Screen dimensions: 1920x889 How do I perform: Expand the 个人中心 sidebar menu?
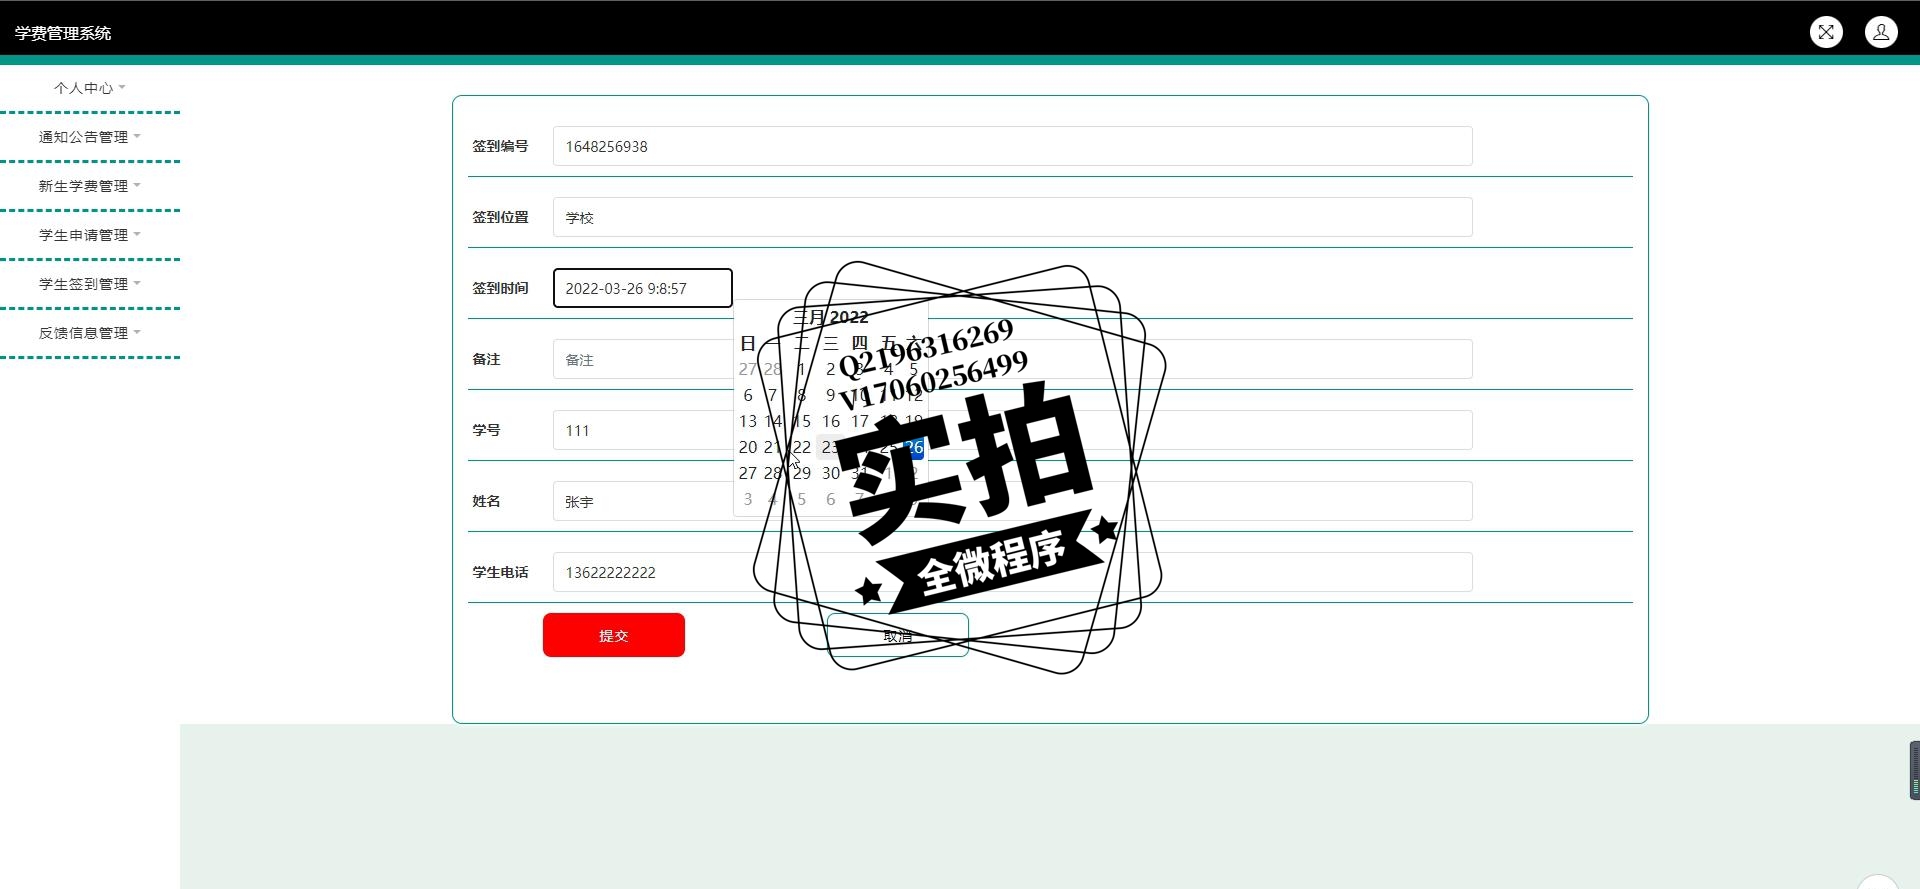tap(90, 88)
